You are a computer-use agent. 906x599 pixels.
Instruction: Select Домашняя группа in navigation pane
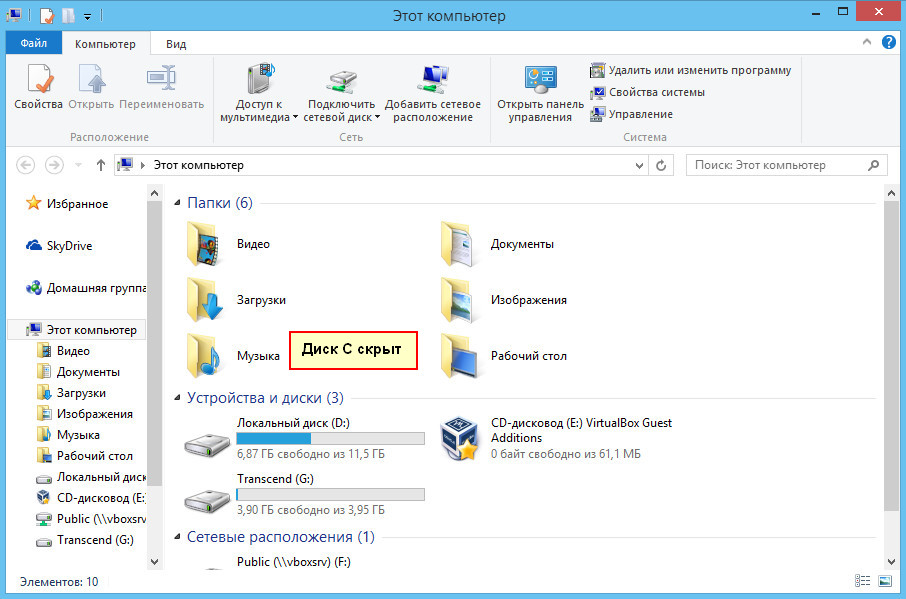click(x=86, y=288)
